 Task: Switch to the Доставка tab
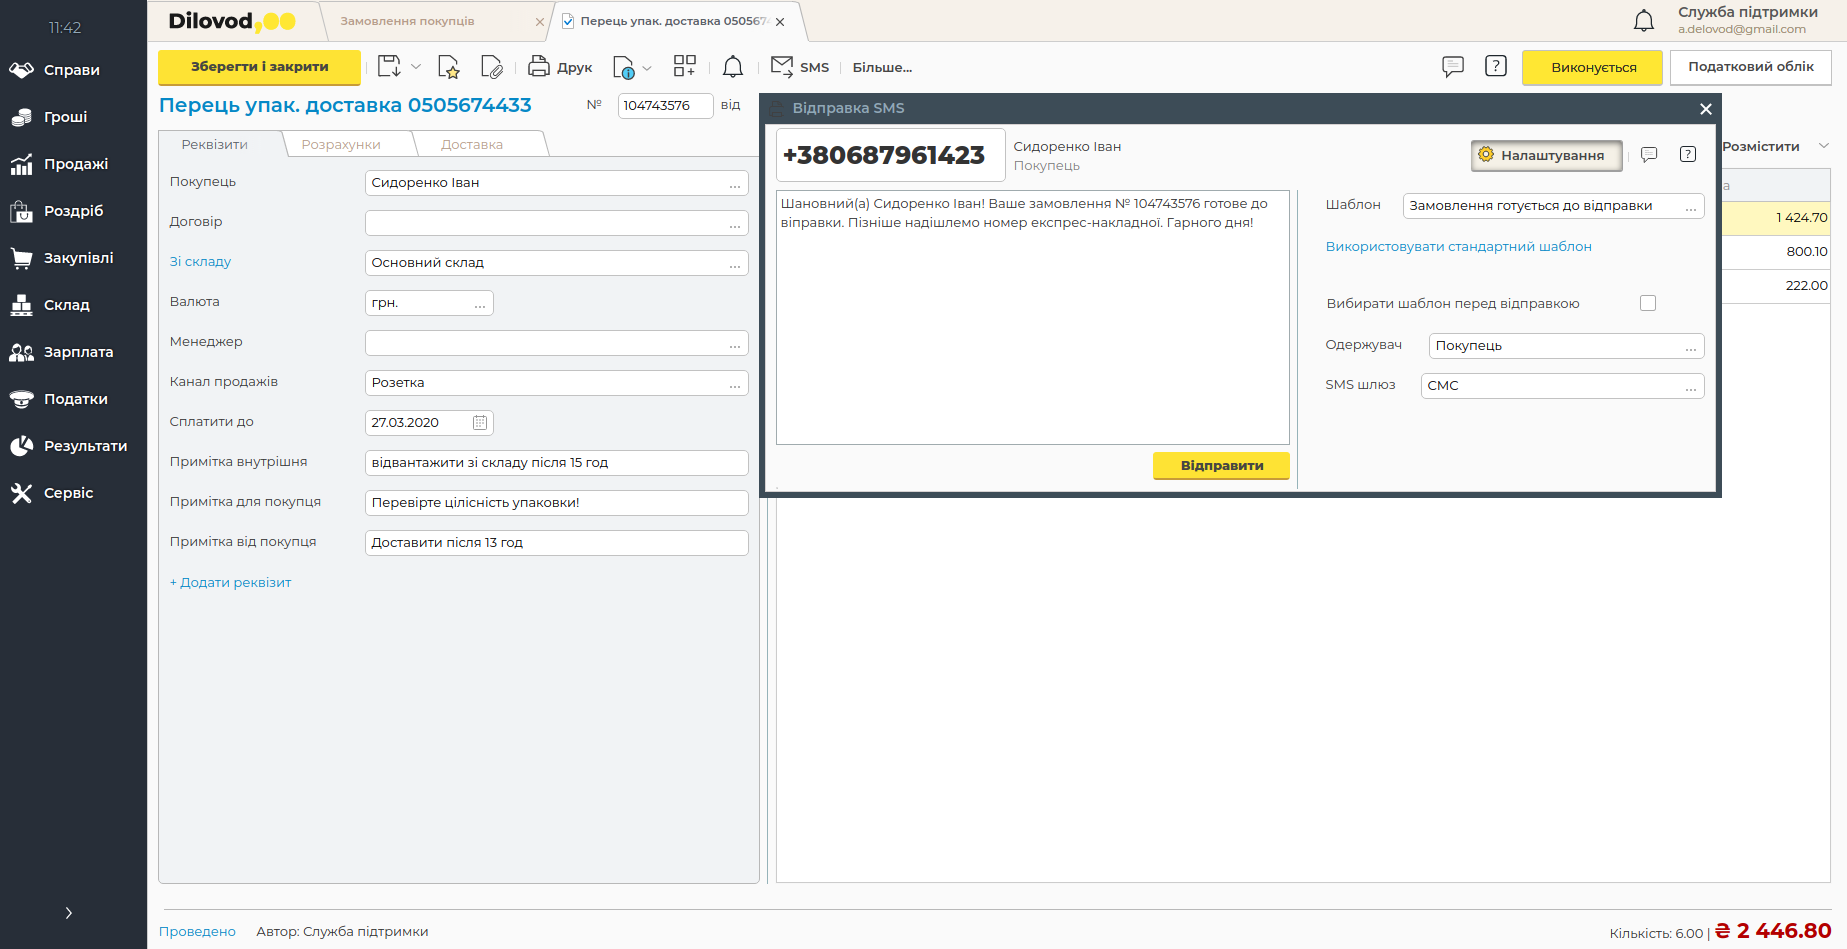(x=472, y=145)
